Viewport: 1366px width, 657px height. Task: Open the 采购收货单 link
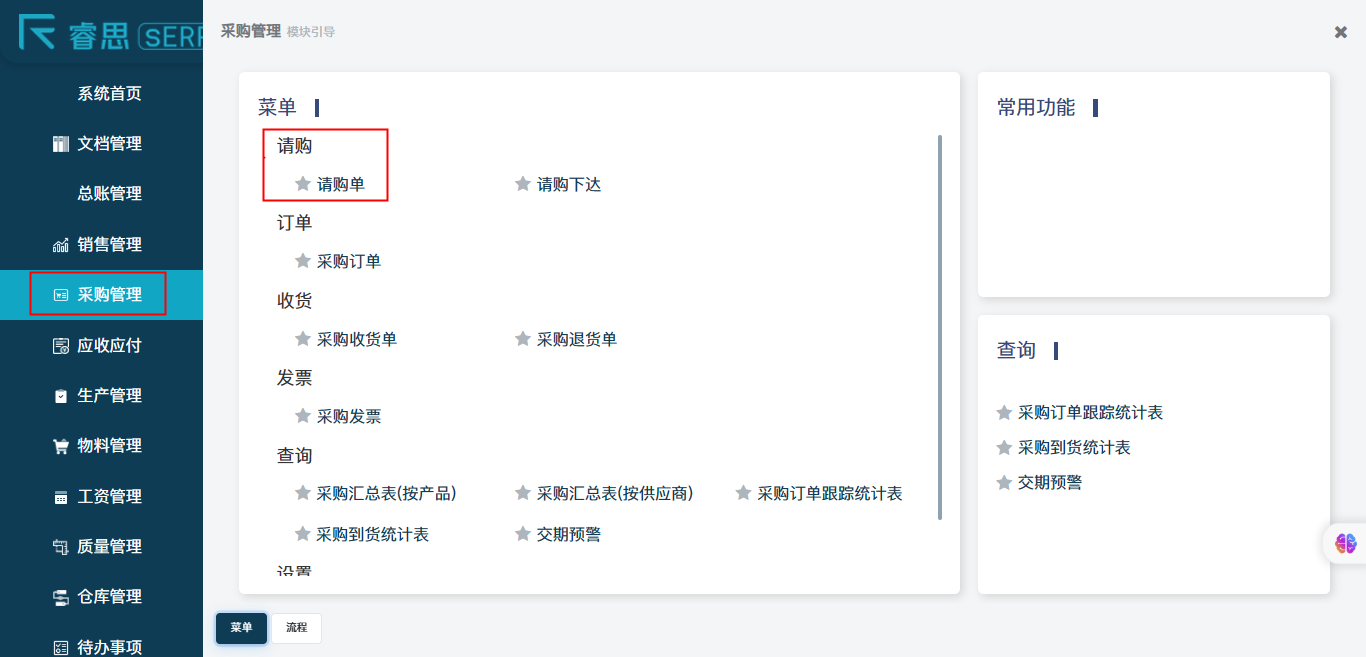click(356, 339)
